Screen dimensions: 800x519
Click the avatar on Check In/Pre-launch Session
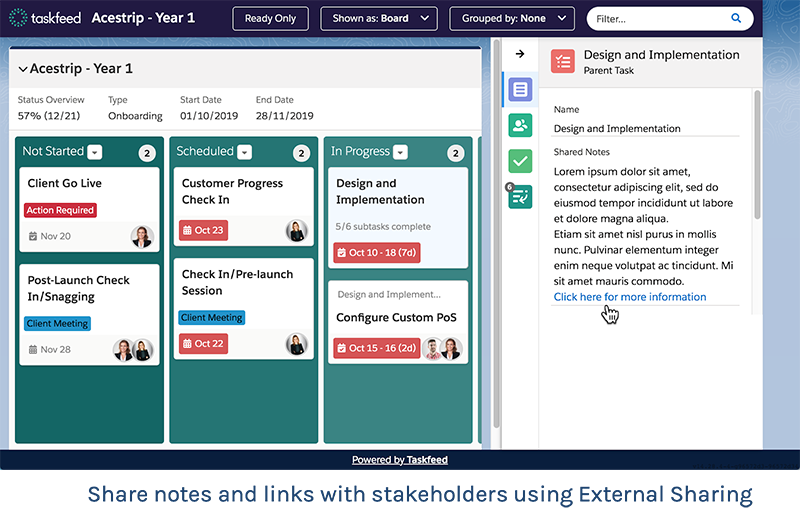[297, 344]
